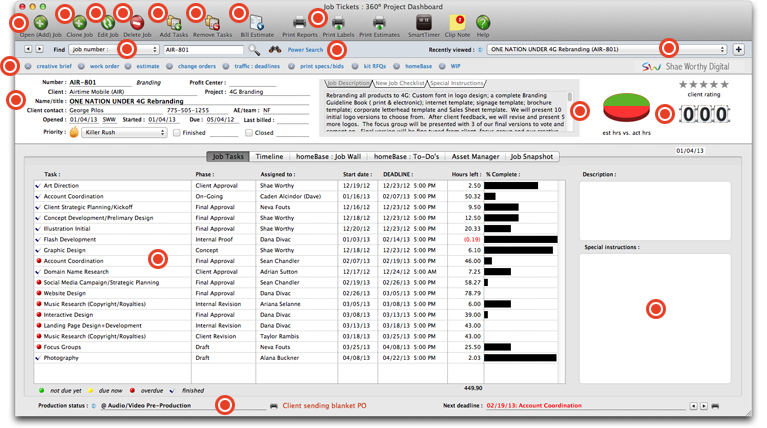Click the Open (Add) Job icon

coord(41,21)
